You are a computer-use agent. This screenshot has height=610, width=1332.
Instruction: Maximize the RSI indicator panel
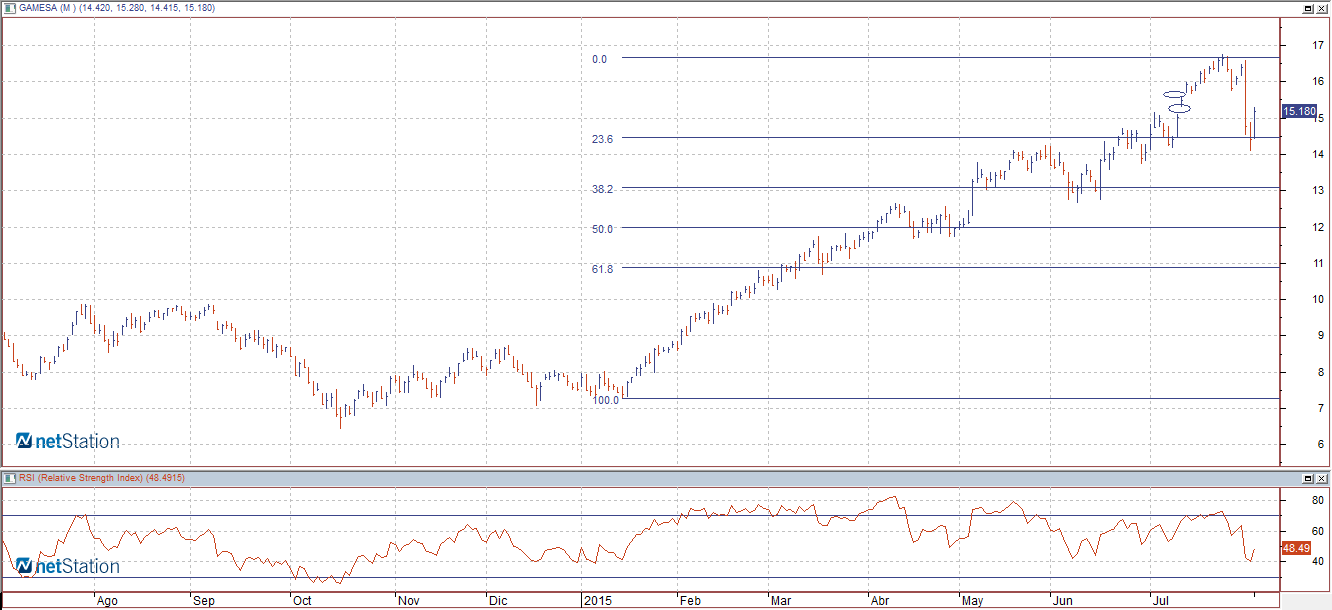click(x=1308, y=479)
